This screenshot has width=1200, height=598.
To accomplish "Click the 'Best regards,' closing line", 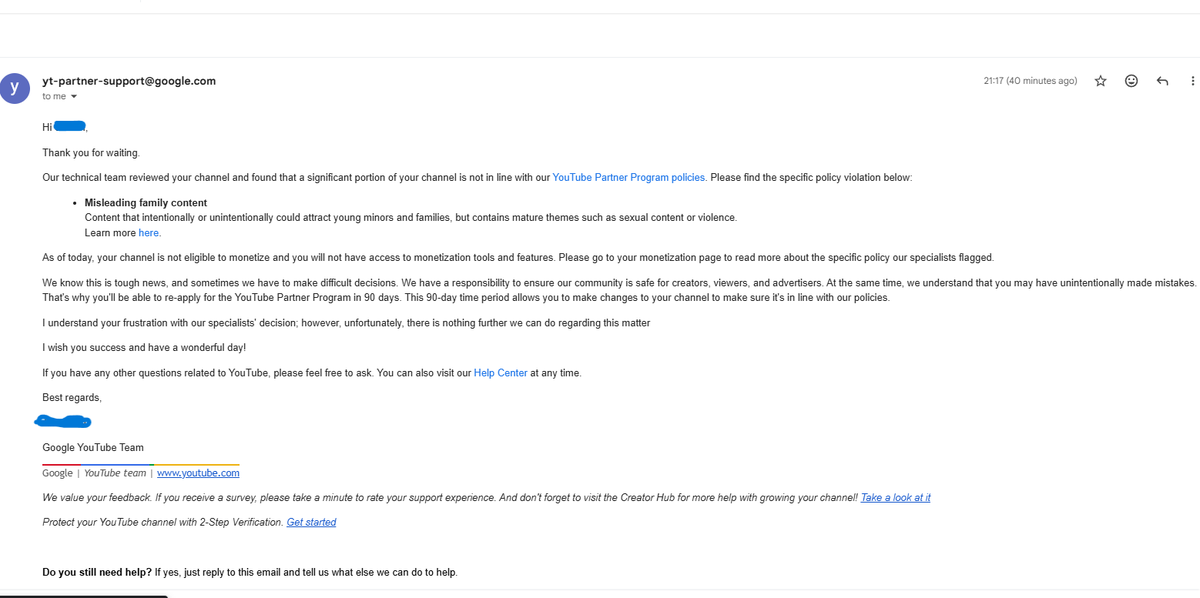I will (x=72, y=398).
